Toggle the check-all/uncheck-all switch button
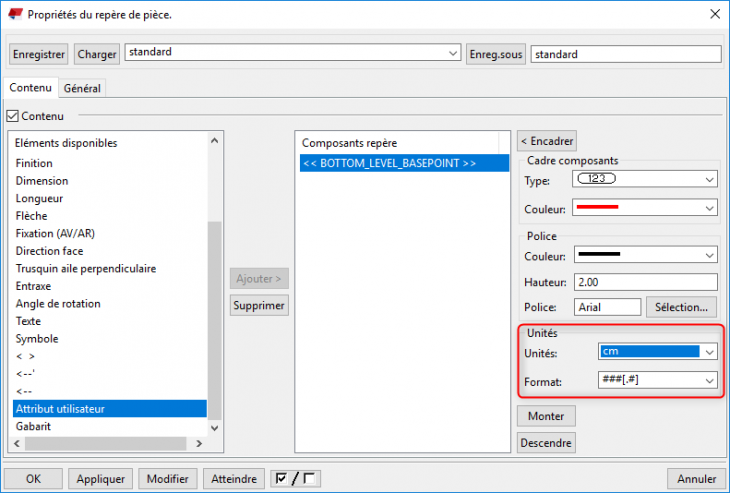Viewport: 730px width, 493px height. tap(296, 479)
